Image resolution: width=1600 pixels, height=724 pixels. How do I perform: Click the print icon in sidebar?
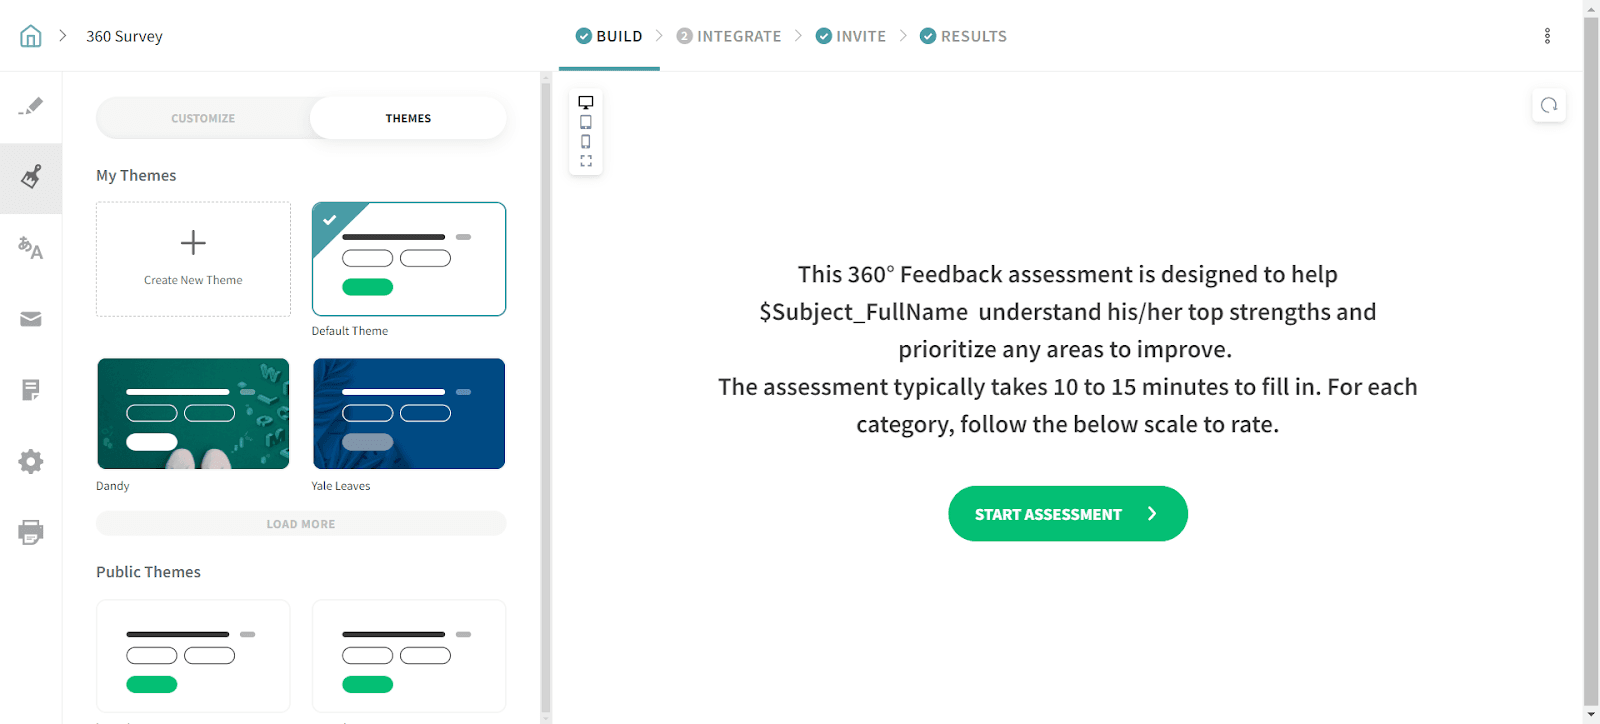click(31, 532)
